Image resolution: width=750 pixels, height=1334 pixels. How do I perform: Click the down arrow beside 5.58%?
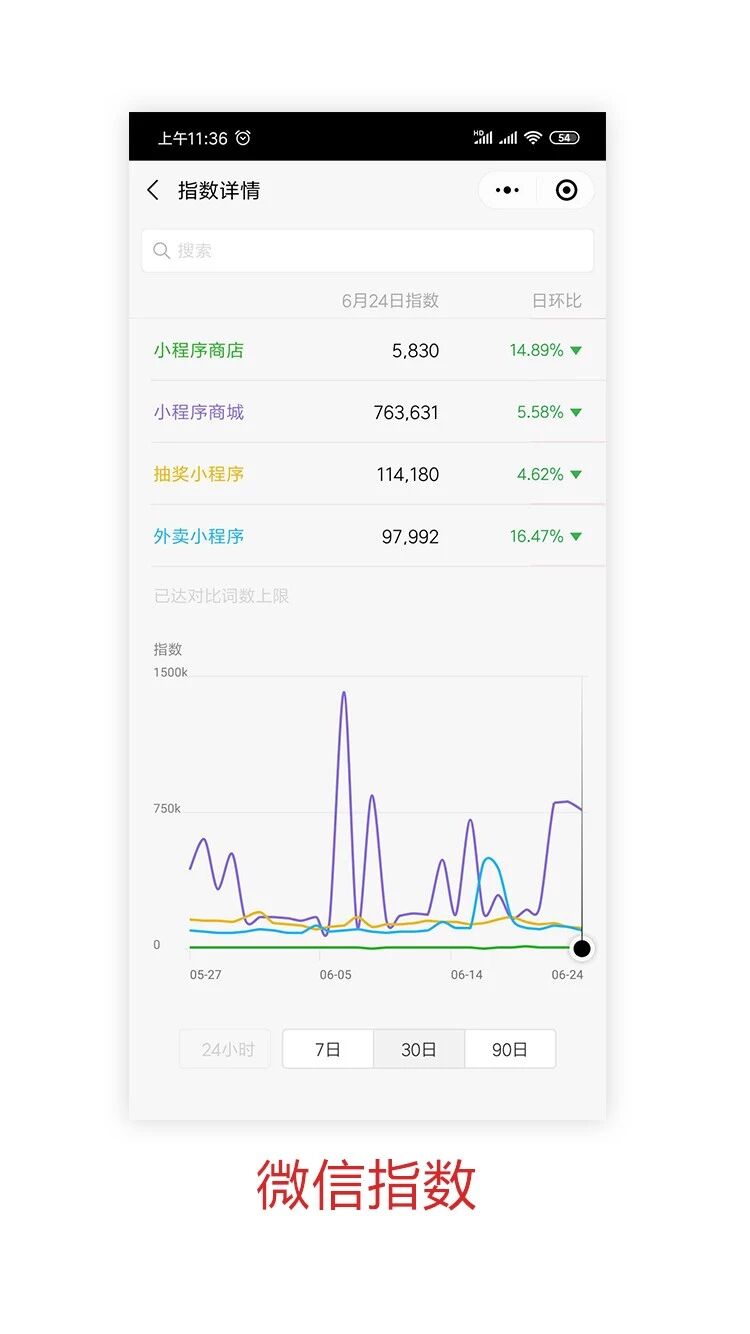(x=576, y=413)
